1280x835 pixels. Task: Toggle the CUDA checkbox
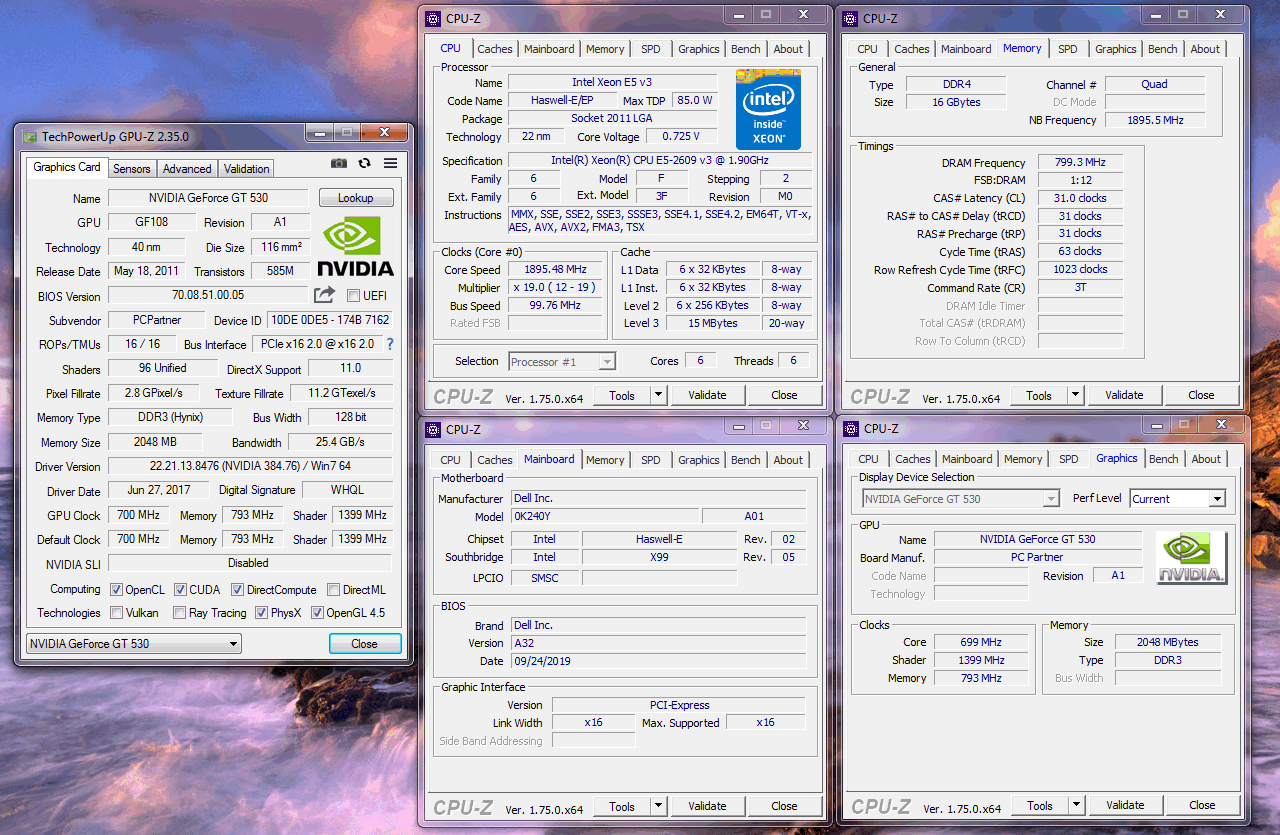tap(181, 590)
